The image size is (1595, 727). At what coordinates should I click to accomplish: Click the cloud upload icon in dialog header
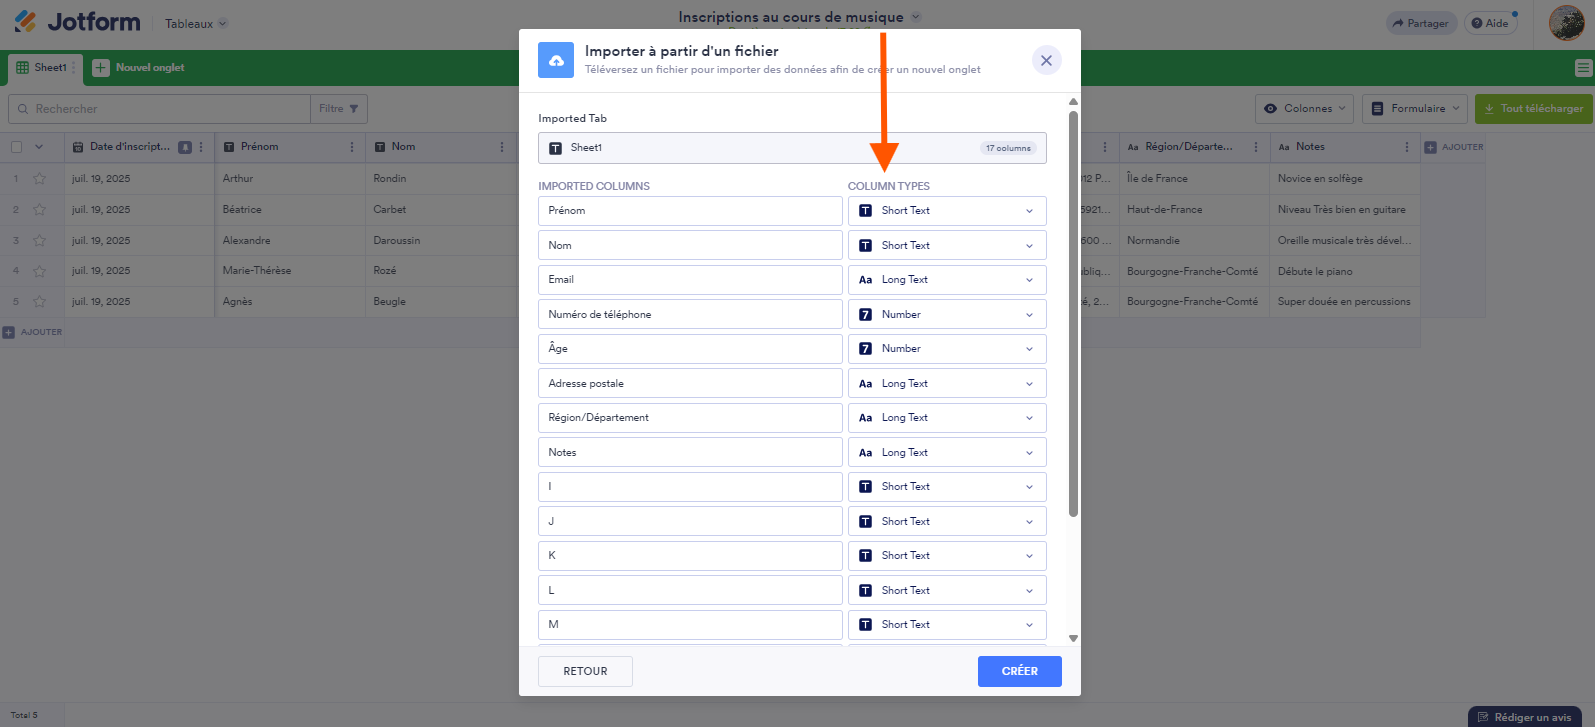(556, 60)
